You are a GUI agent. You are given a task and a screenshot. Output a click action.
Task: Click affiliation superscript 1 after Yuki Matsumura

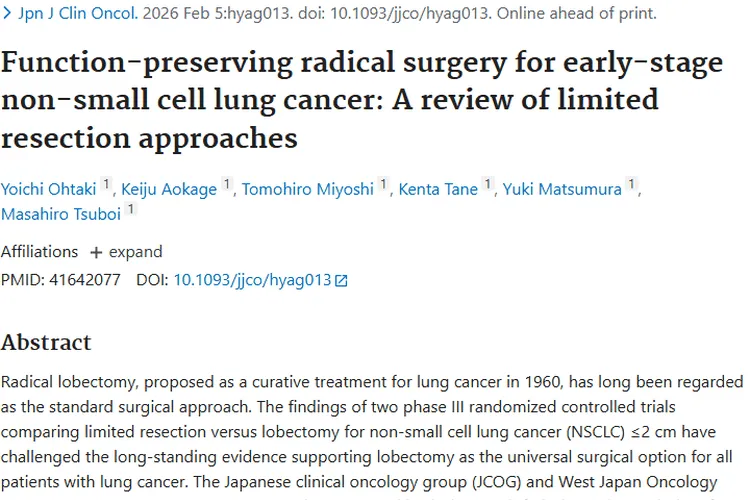point(633,184)
